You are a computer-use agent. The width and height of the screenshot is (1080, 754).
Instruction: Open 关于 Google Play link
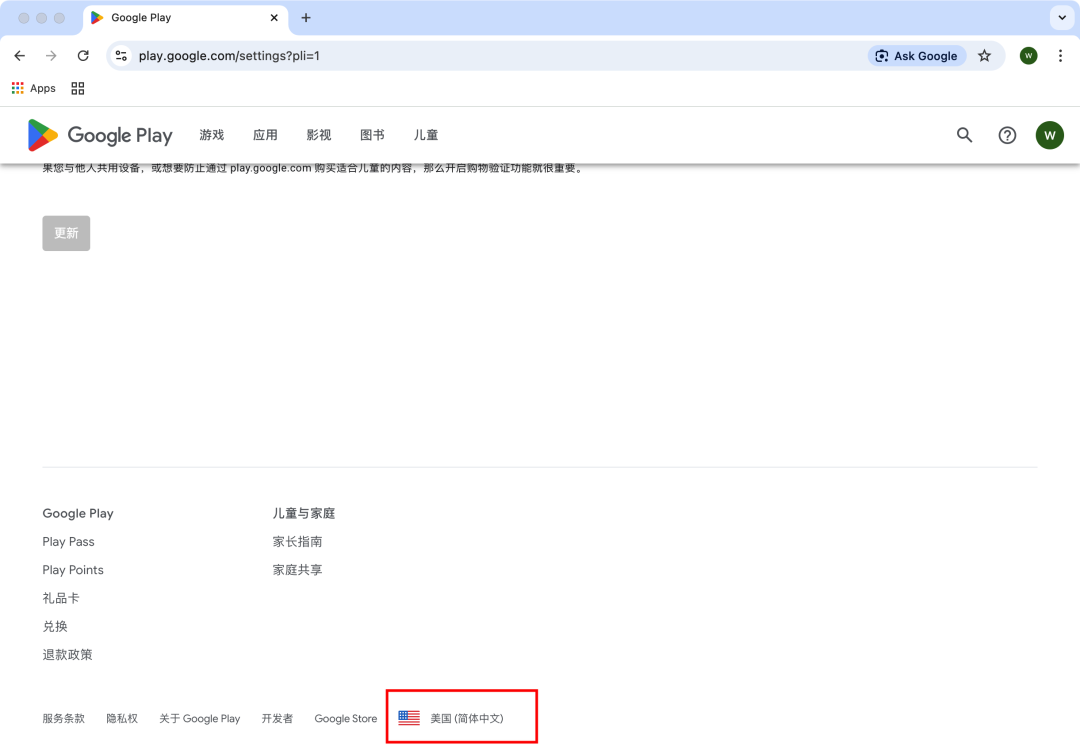pos(200,718)
